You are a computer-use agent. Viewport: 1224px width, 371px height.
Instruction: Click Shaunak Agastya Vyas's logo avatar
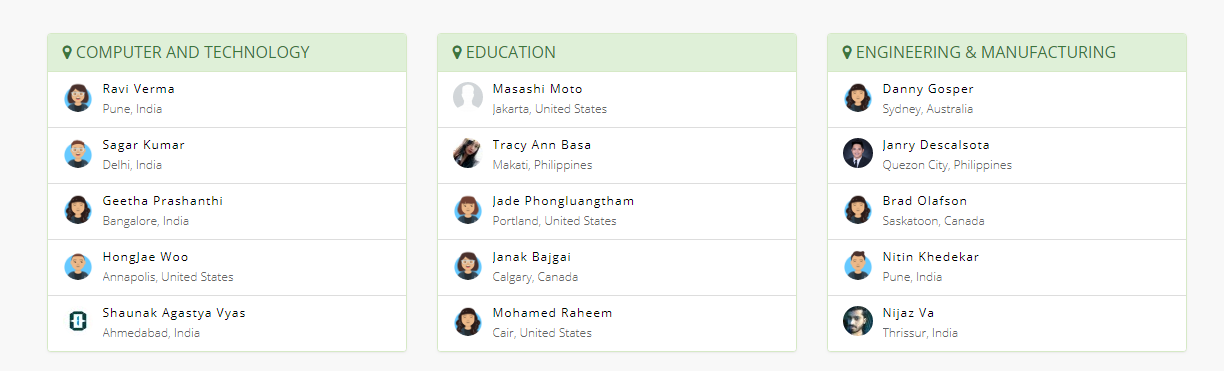(x=78, y=321)
